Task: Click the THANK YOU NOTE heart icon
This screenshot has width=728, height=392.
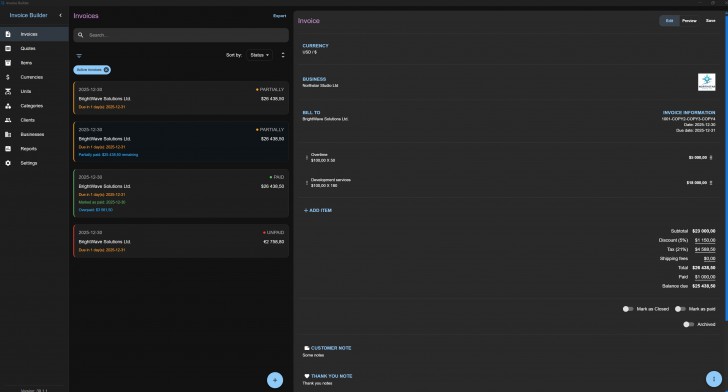Action: point(306,376)
